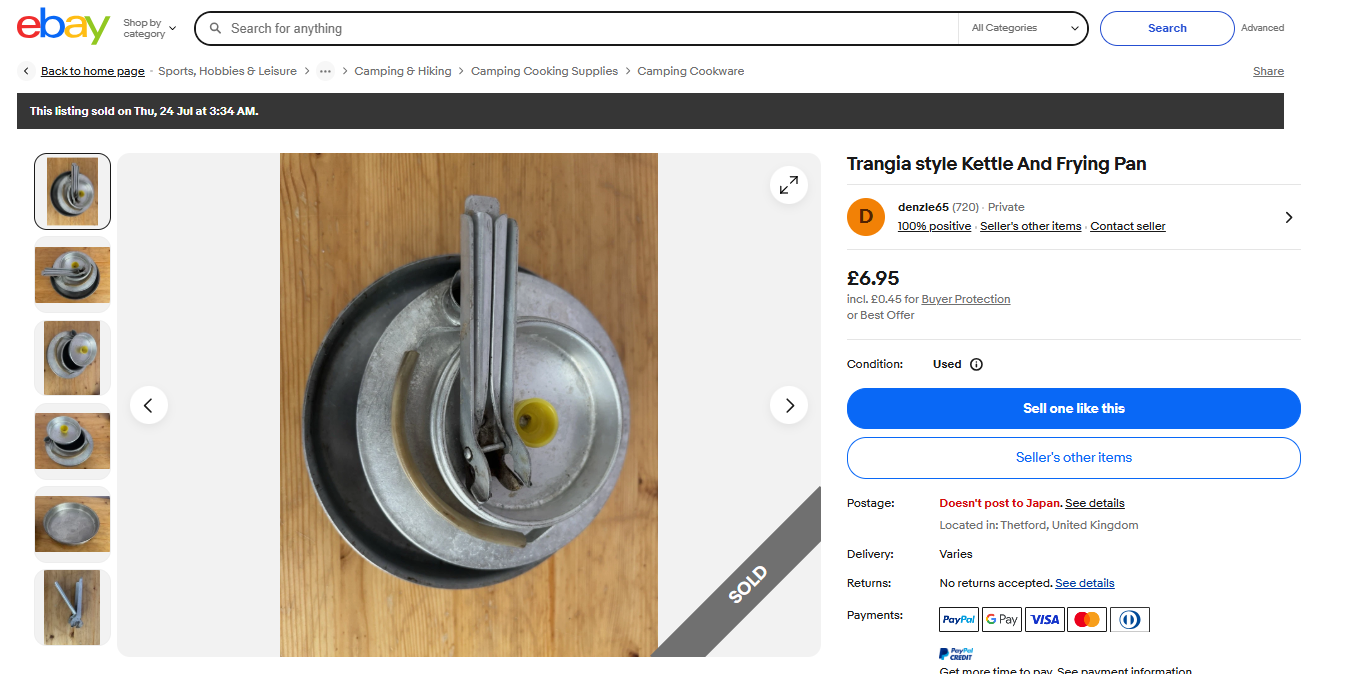1352x674 pixels.
Task: Show the next listing photo
Action: pos(789,405)
